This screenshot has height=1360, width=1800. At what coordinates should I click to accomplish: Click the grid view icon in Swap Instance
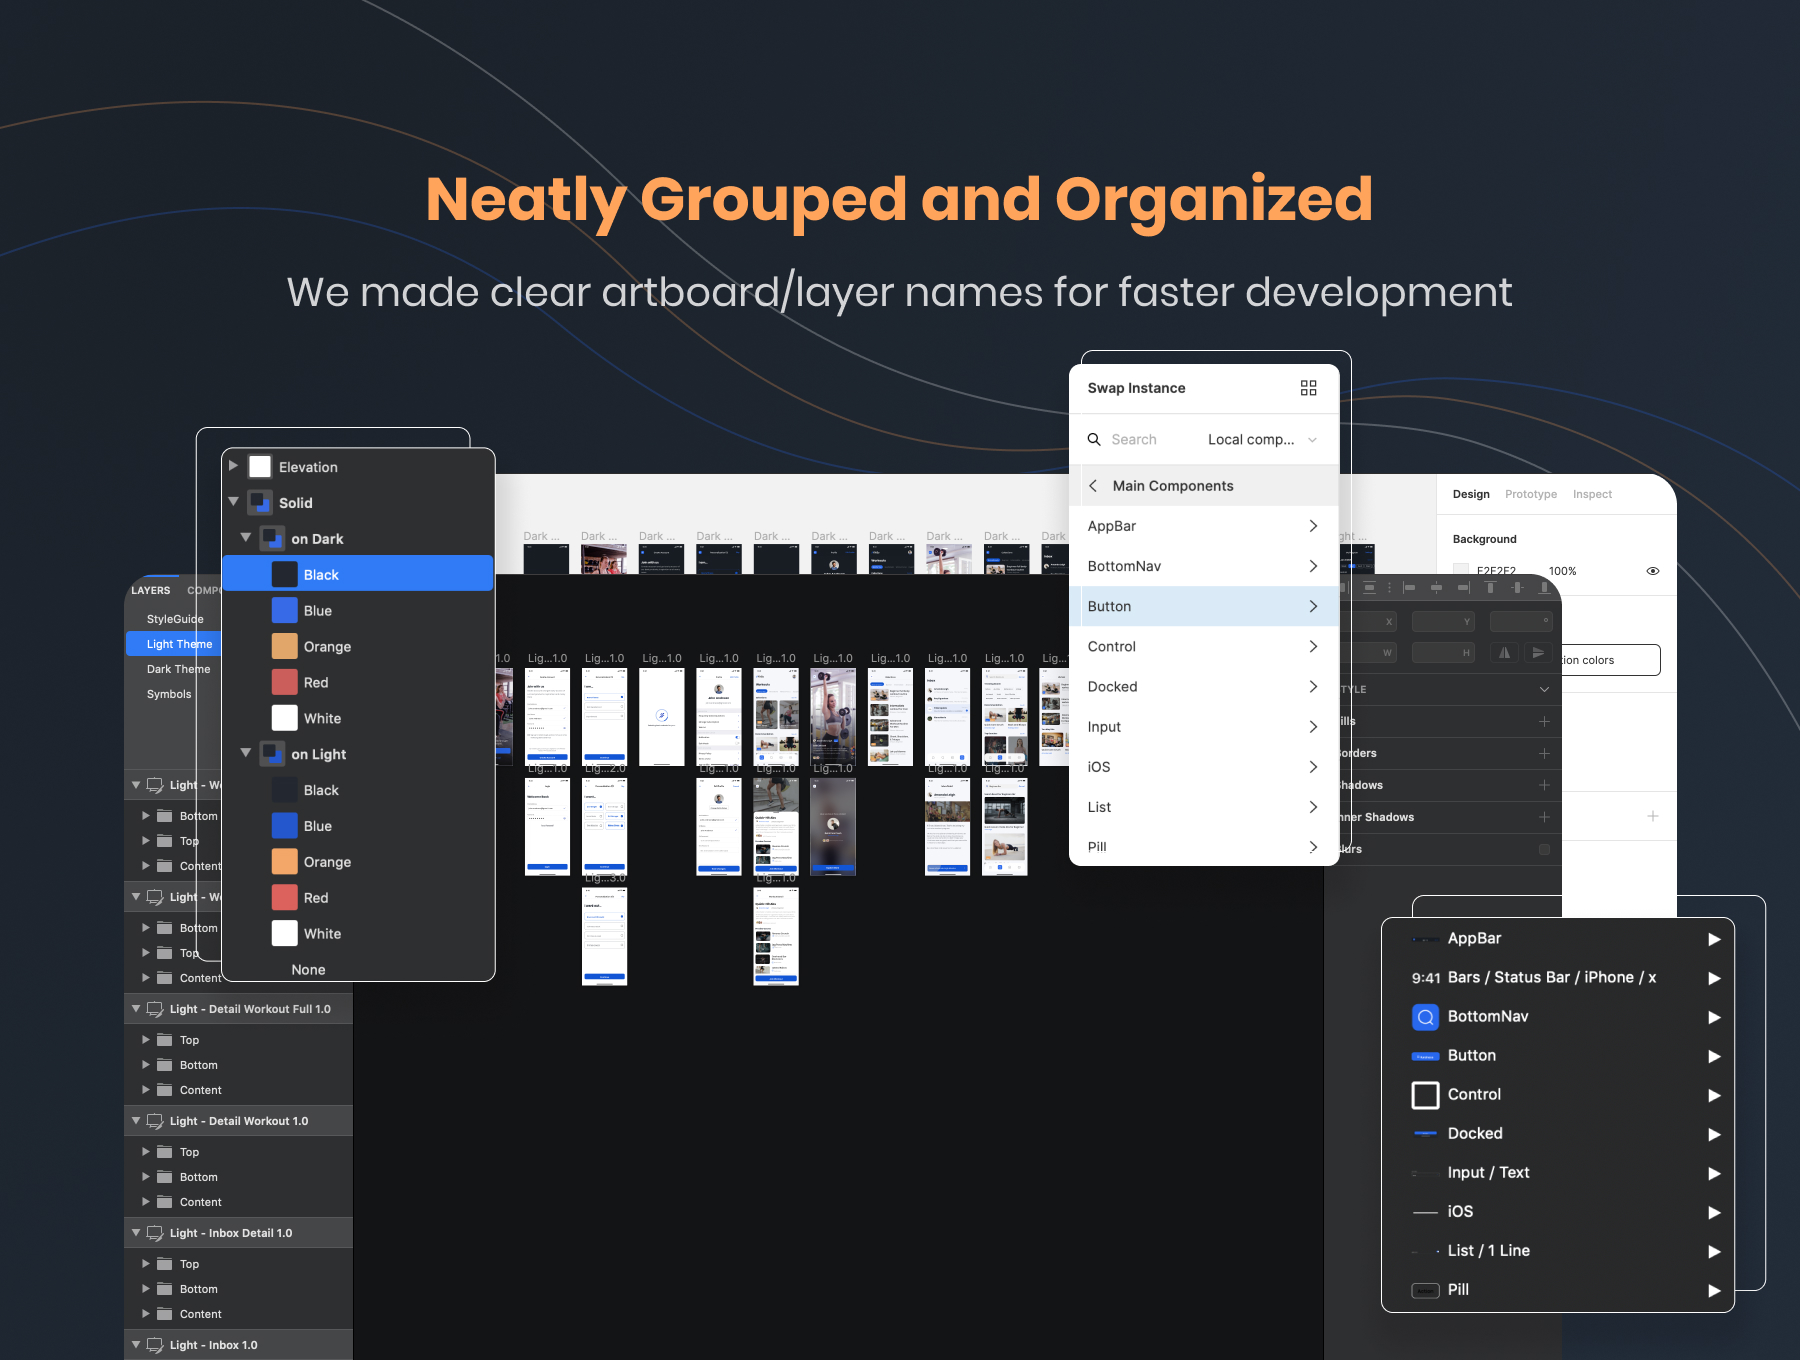point(1308,388)
